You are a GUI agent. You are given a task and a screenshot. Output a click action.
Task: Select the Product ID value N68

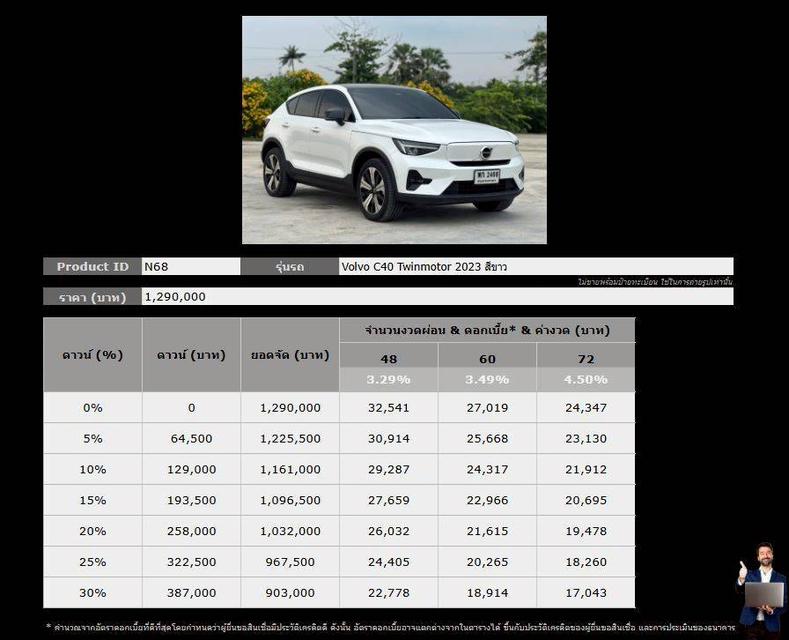pyautogui.click(x=191, y=266)
